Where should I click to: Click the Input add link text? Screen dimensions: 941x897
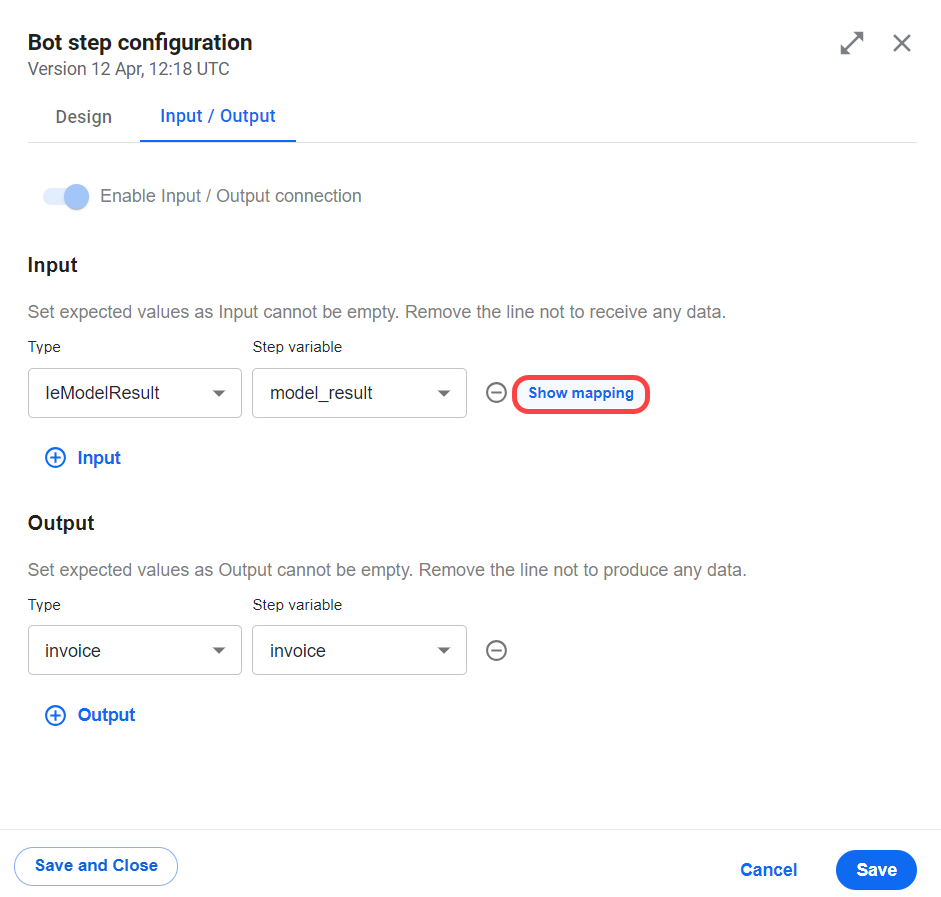99,458
